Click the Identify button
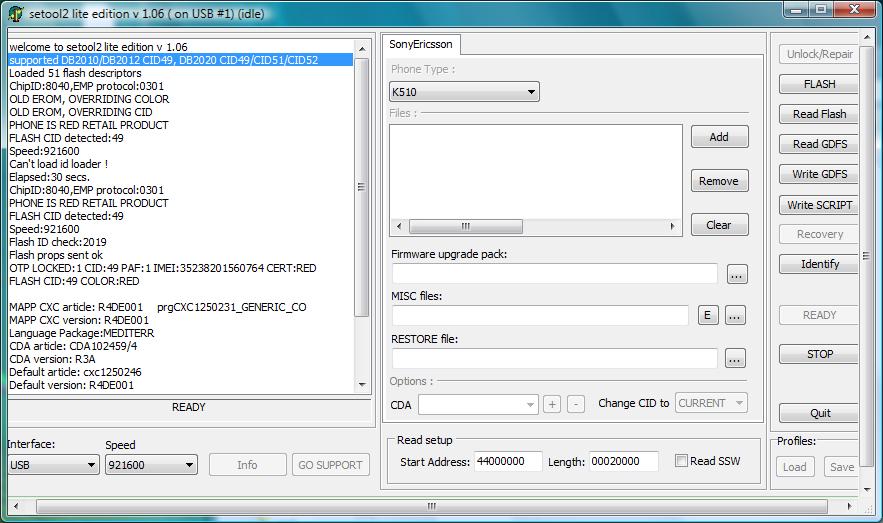This screenshot has width=883, height=523. 819,264
